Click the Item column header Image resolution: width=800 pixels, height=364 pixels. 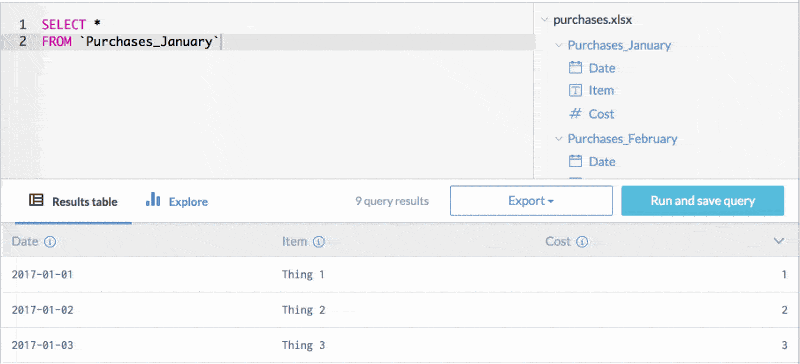pyautogui.click(x=295, y=241)
